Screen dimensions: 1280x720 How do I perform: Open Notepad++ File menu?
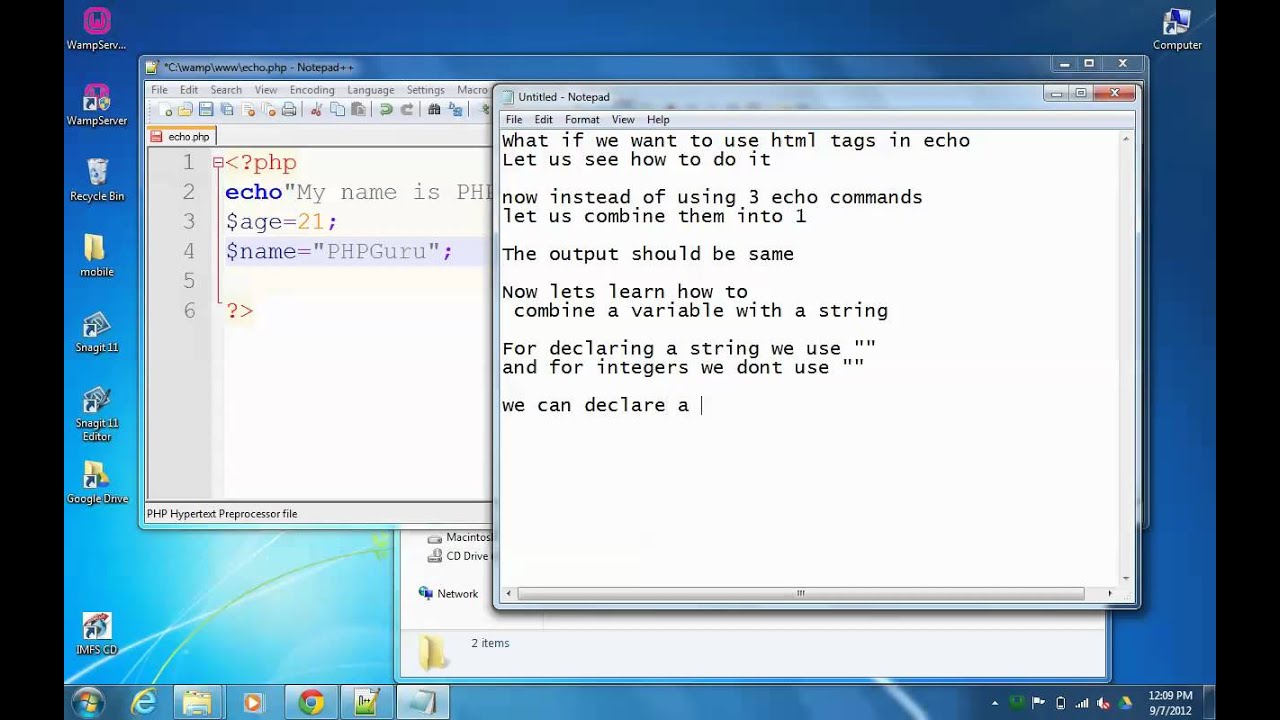click(159, 90)
